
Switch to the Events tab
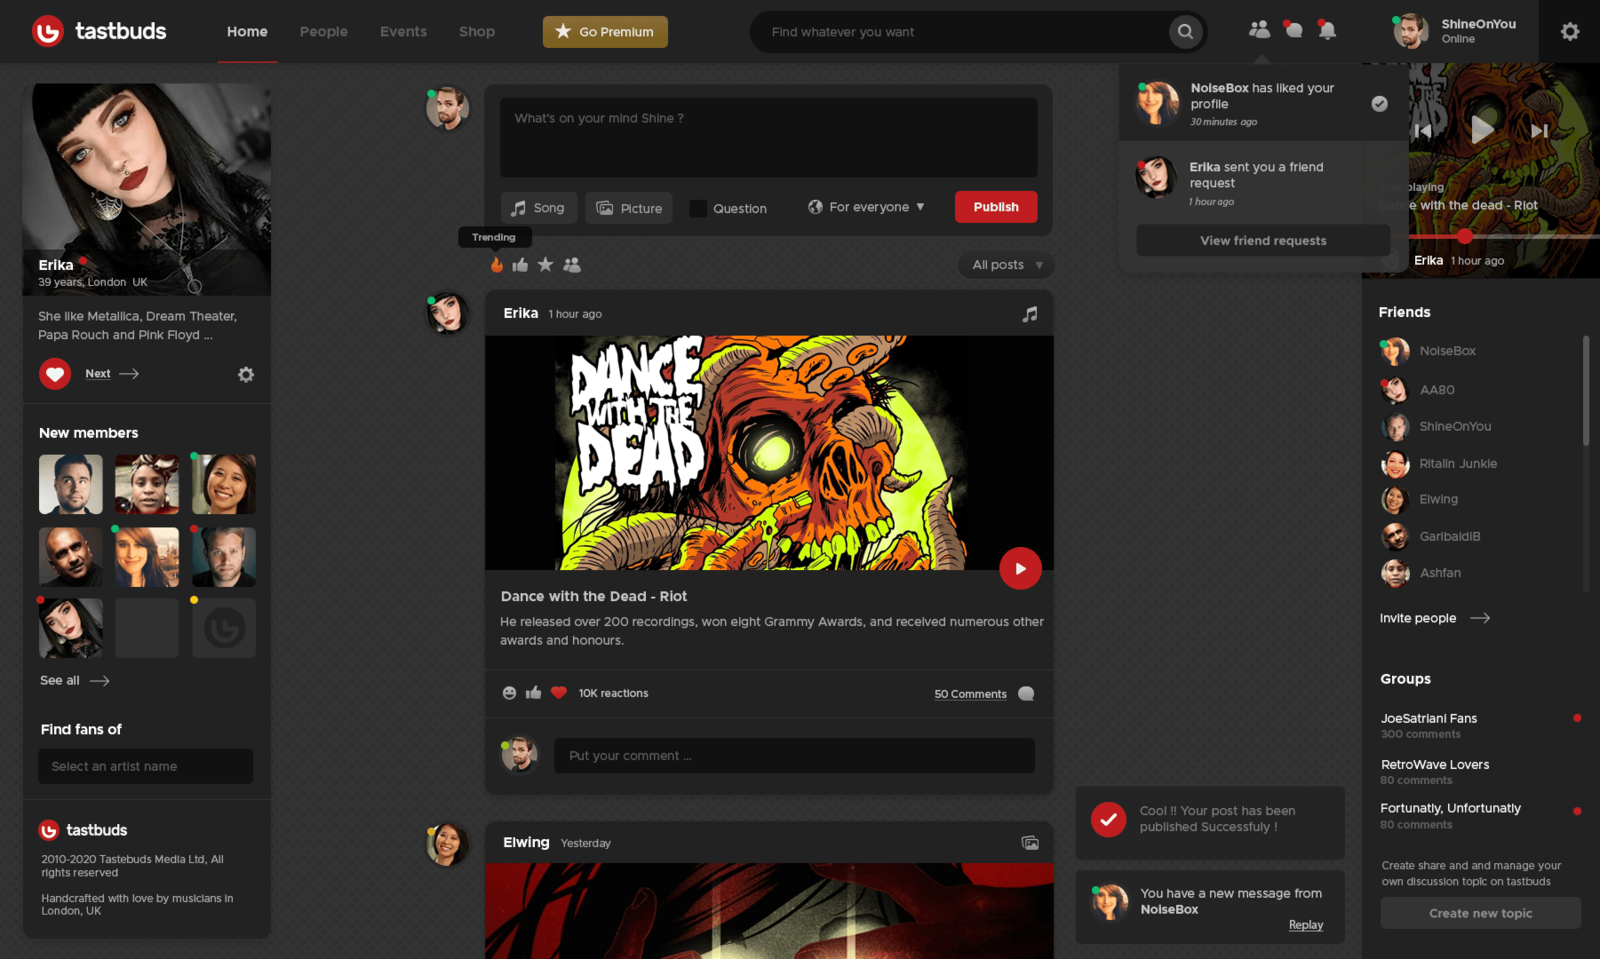403,32
